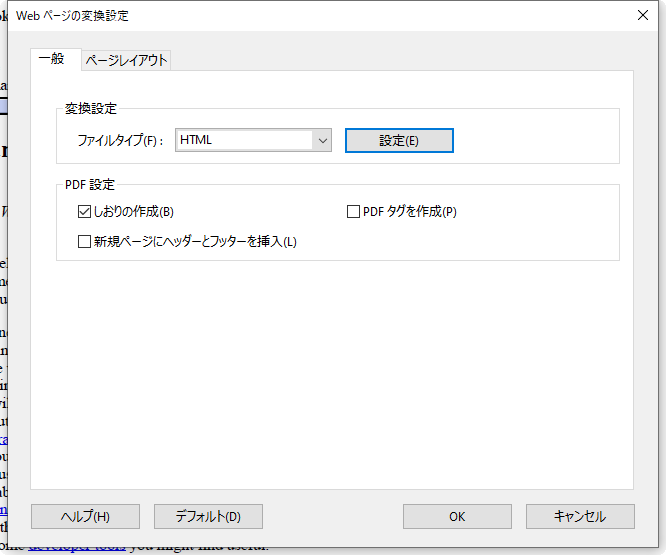Open help with the ヘルプ(H) button
The image size is (666, 555).
pyautogui.click(x=85, y=517)
